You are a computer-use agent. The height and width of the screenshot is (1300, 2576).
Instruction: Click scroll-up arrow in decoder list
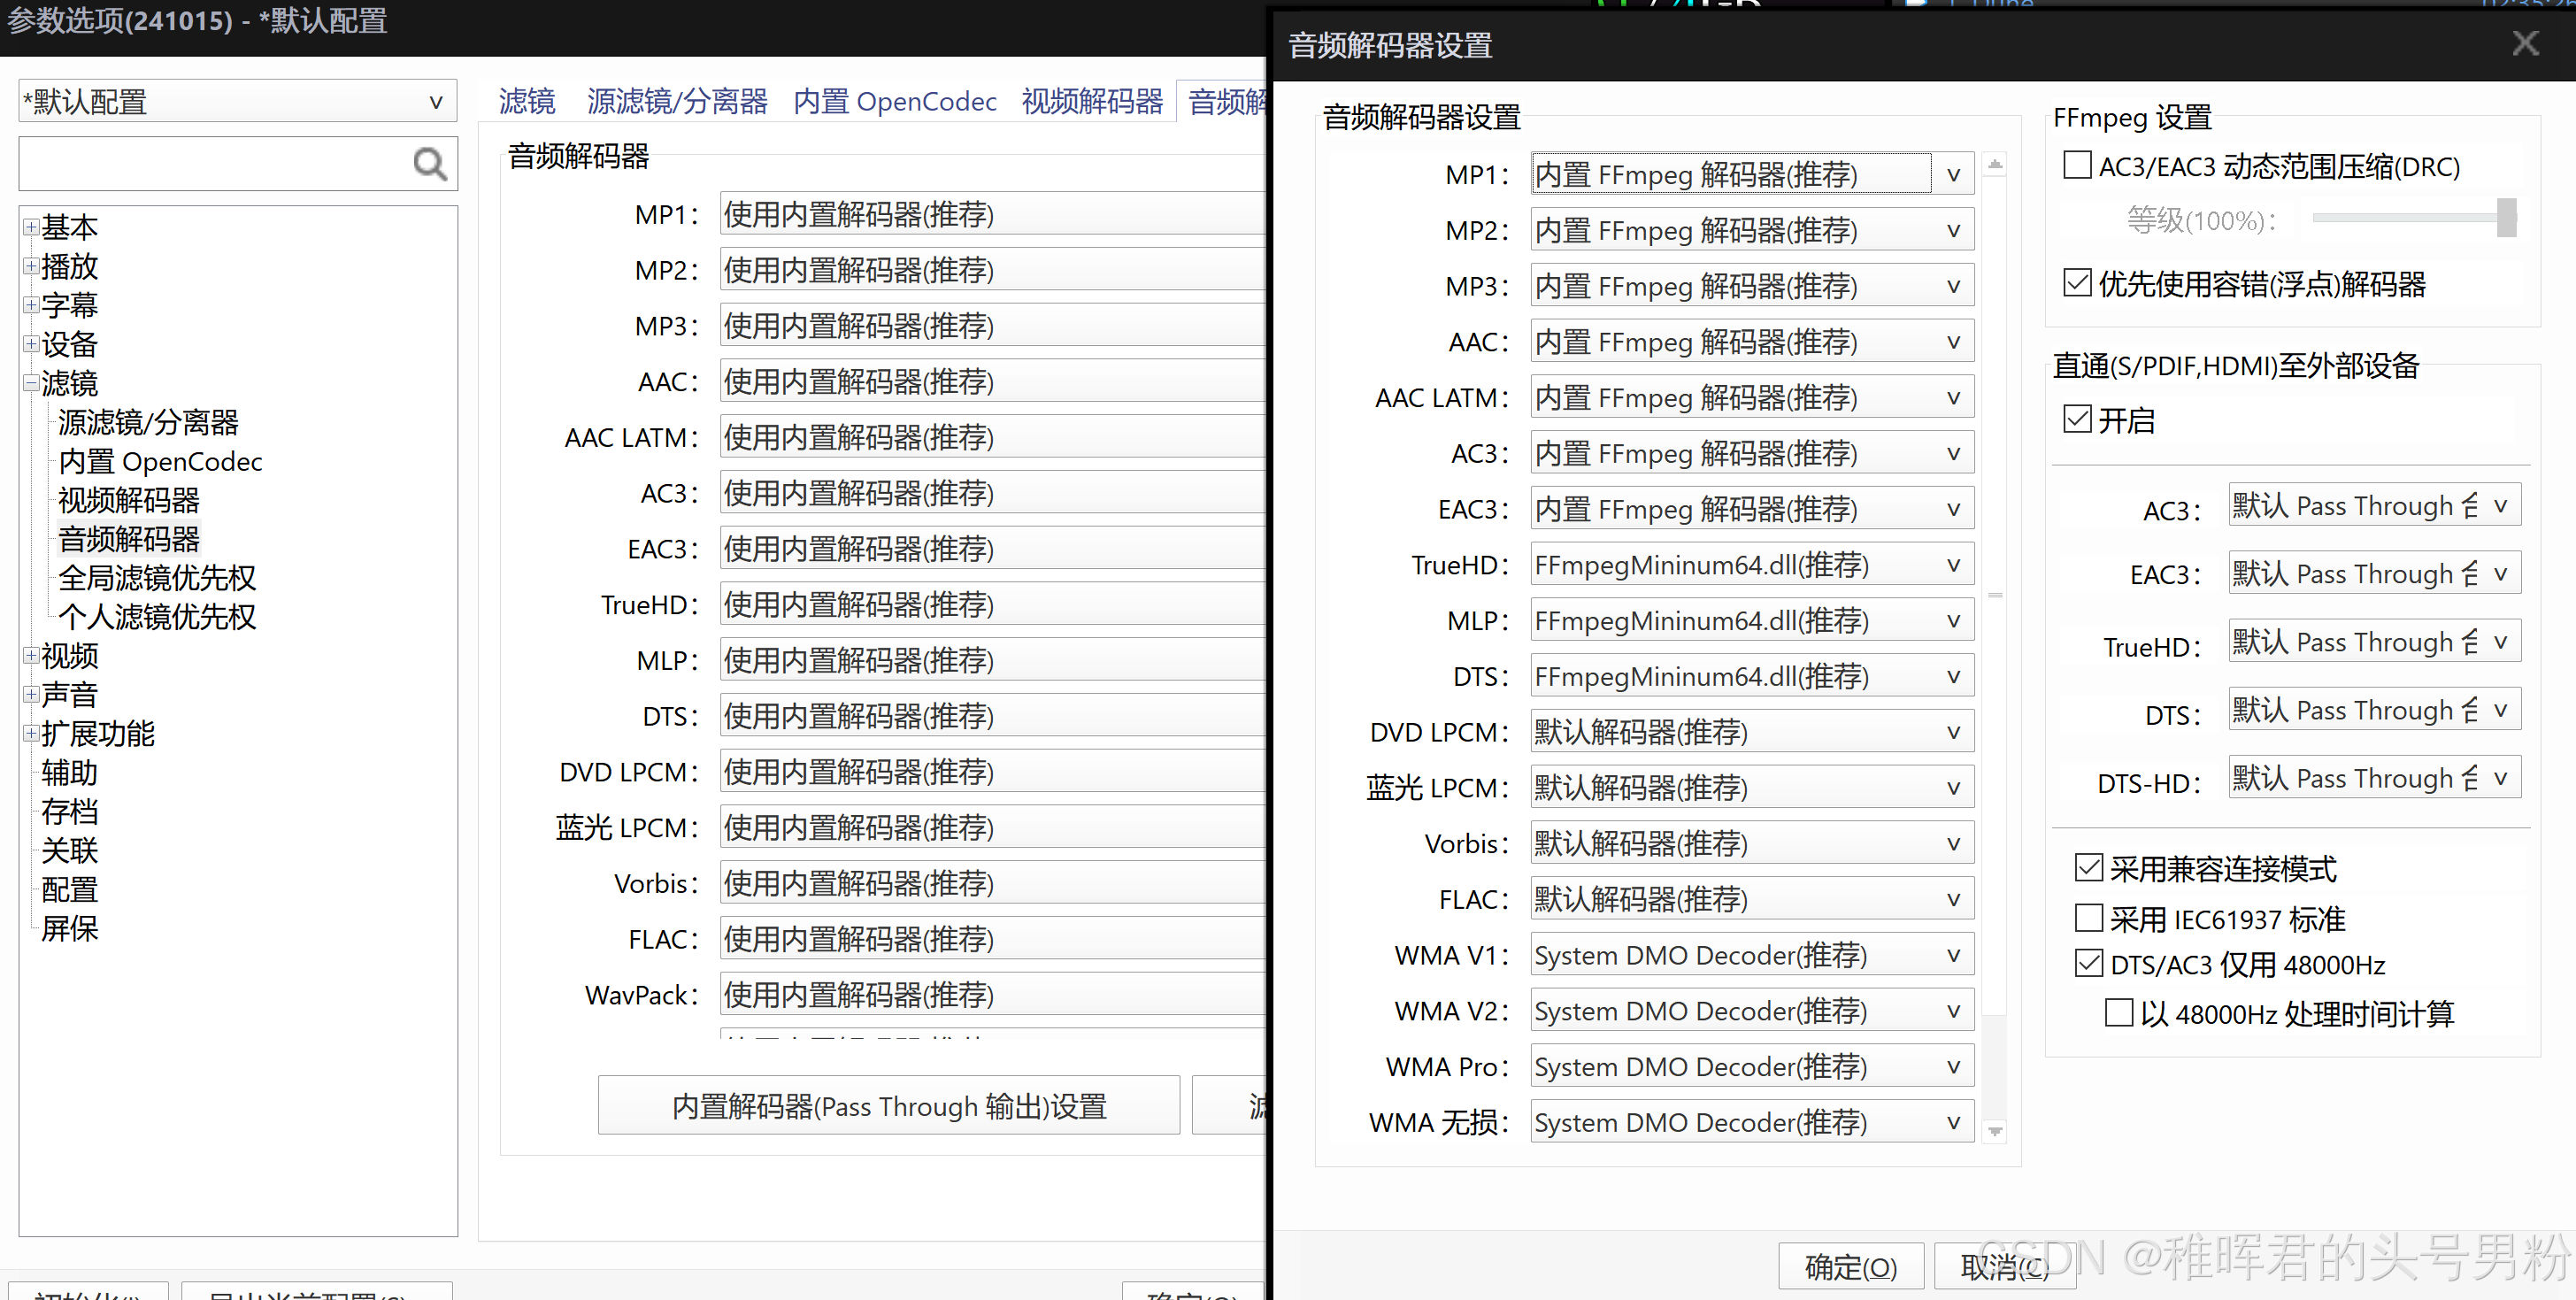click(x=1995, y=164)
